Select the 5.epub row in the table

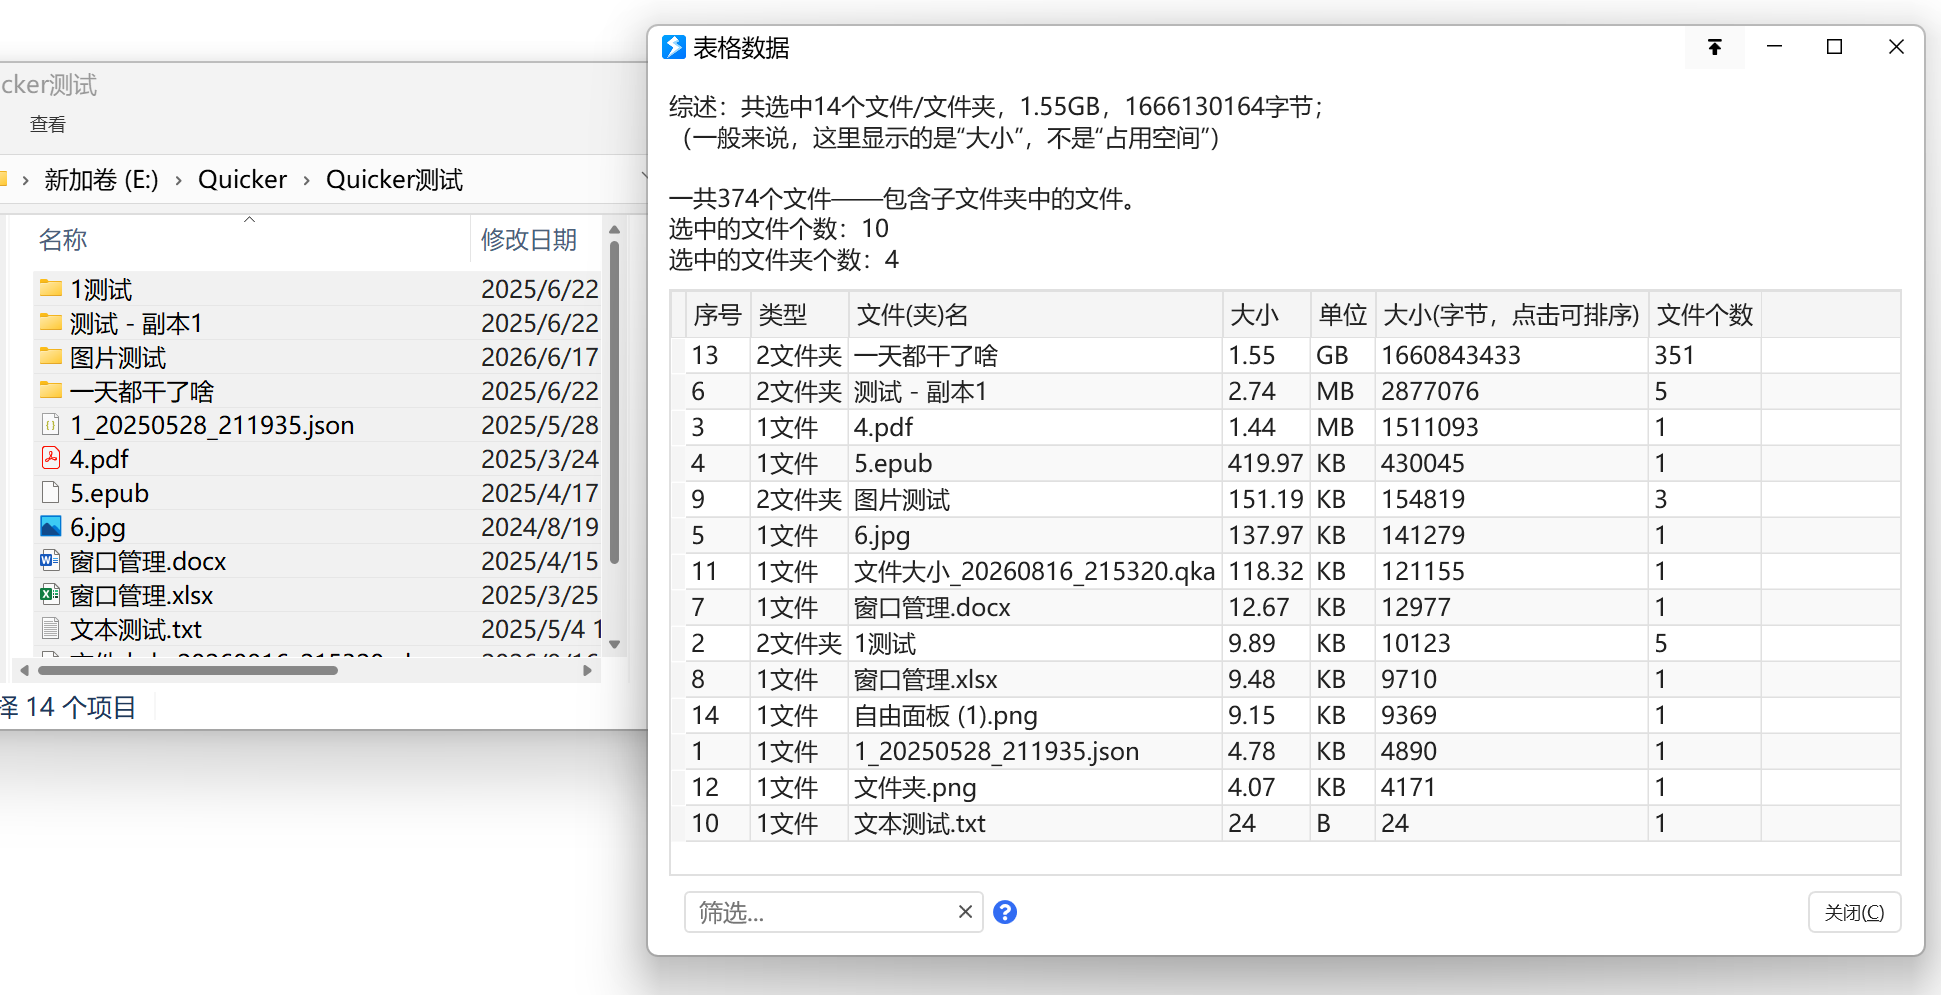tap(1286, 463)
